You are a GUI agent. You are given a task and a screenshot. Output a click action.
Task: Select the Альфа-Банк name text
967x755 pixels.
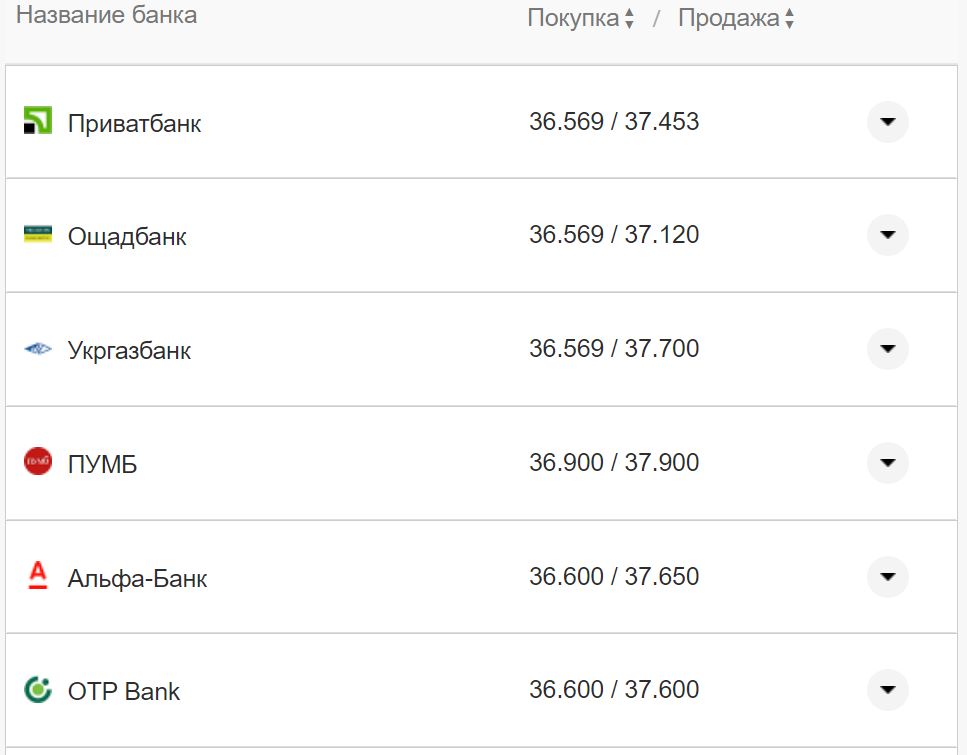point(137,578)
